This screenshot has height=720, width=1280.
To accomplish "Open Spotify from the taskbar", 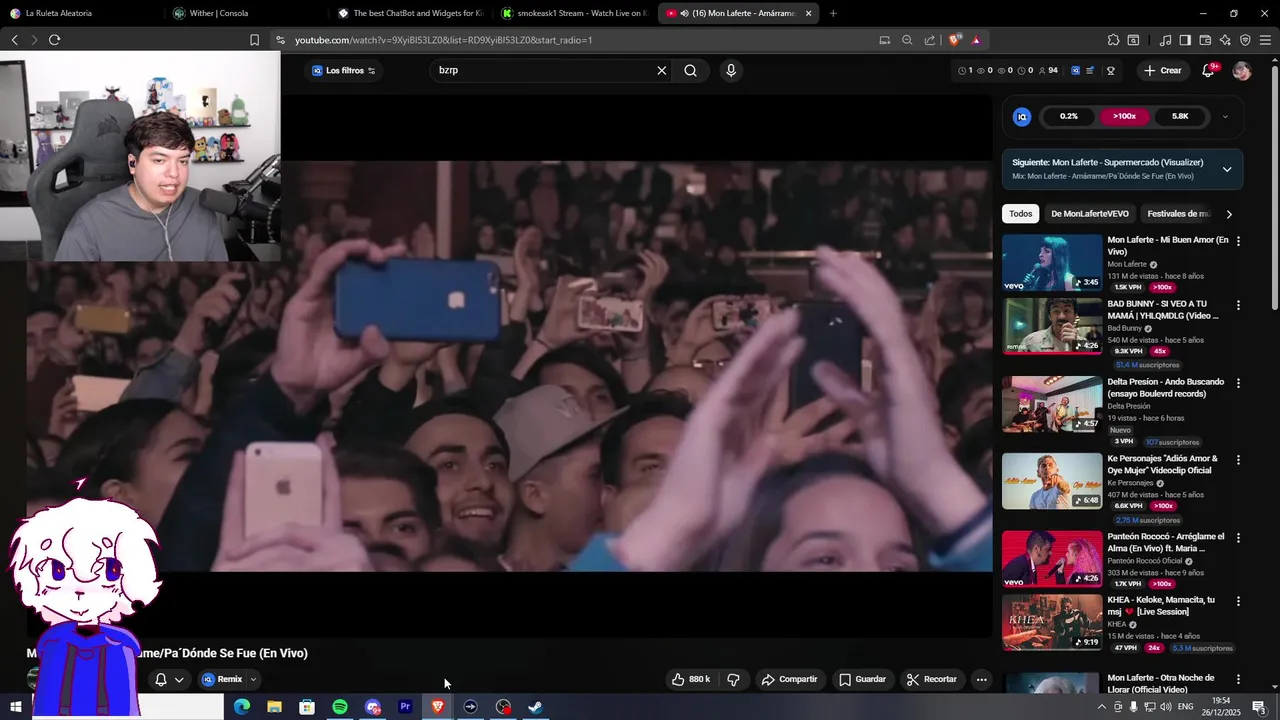I will (340, 707).
